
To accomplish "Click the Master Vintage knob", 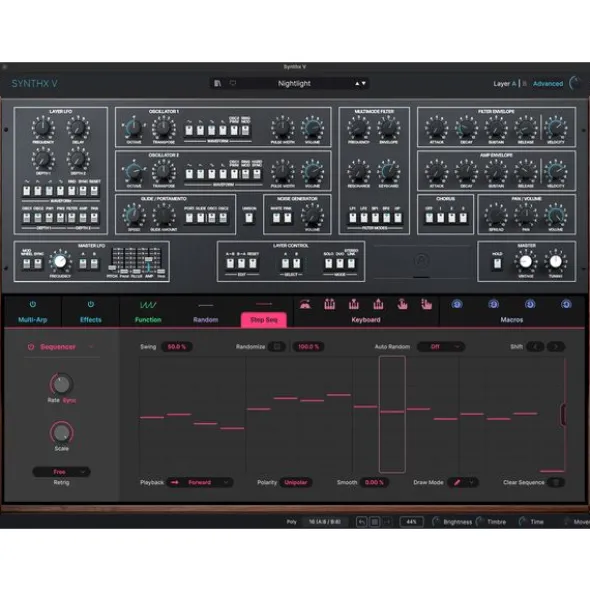I will 526,261.
